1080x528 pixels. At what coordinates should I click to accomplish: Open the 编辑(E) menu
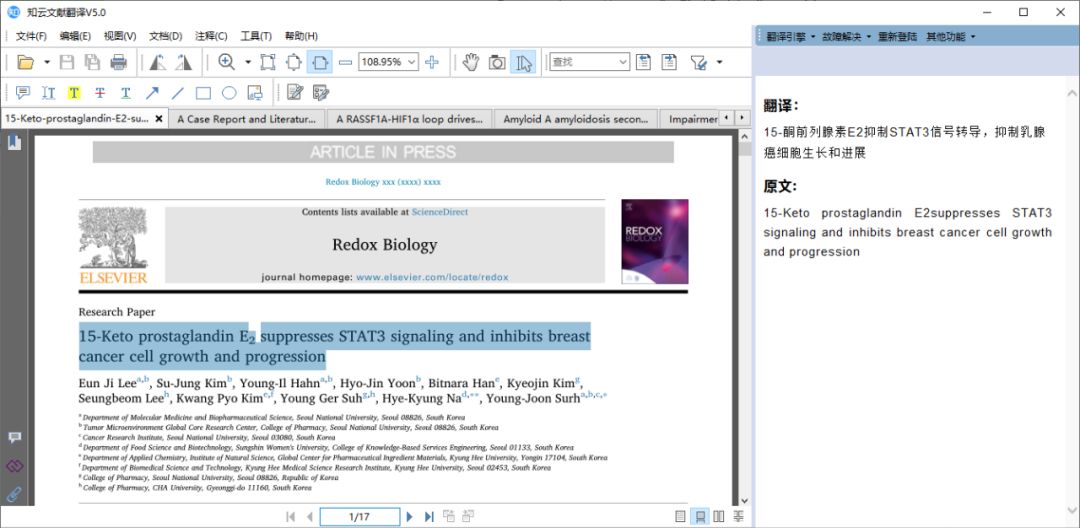[75, 36]
